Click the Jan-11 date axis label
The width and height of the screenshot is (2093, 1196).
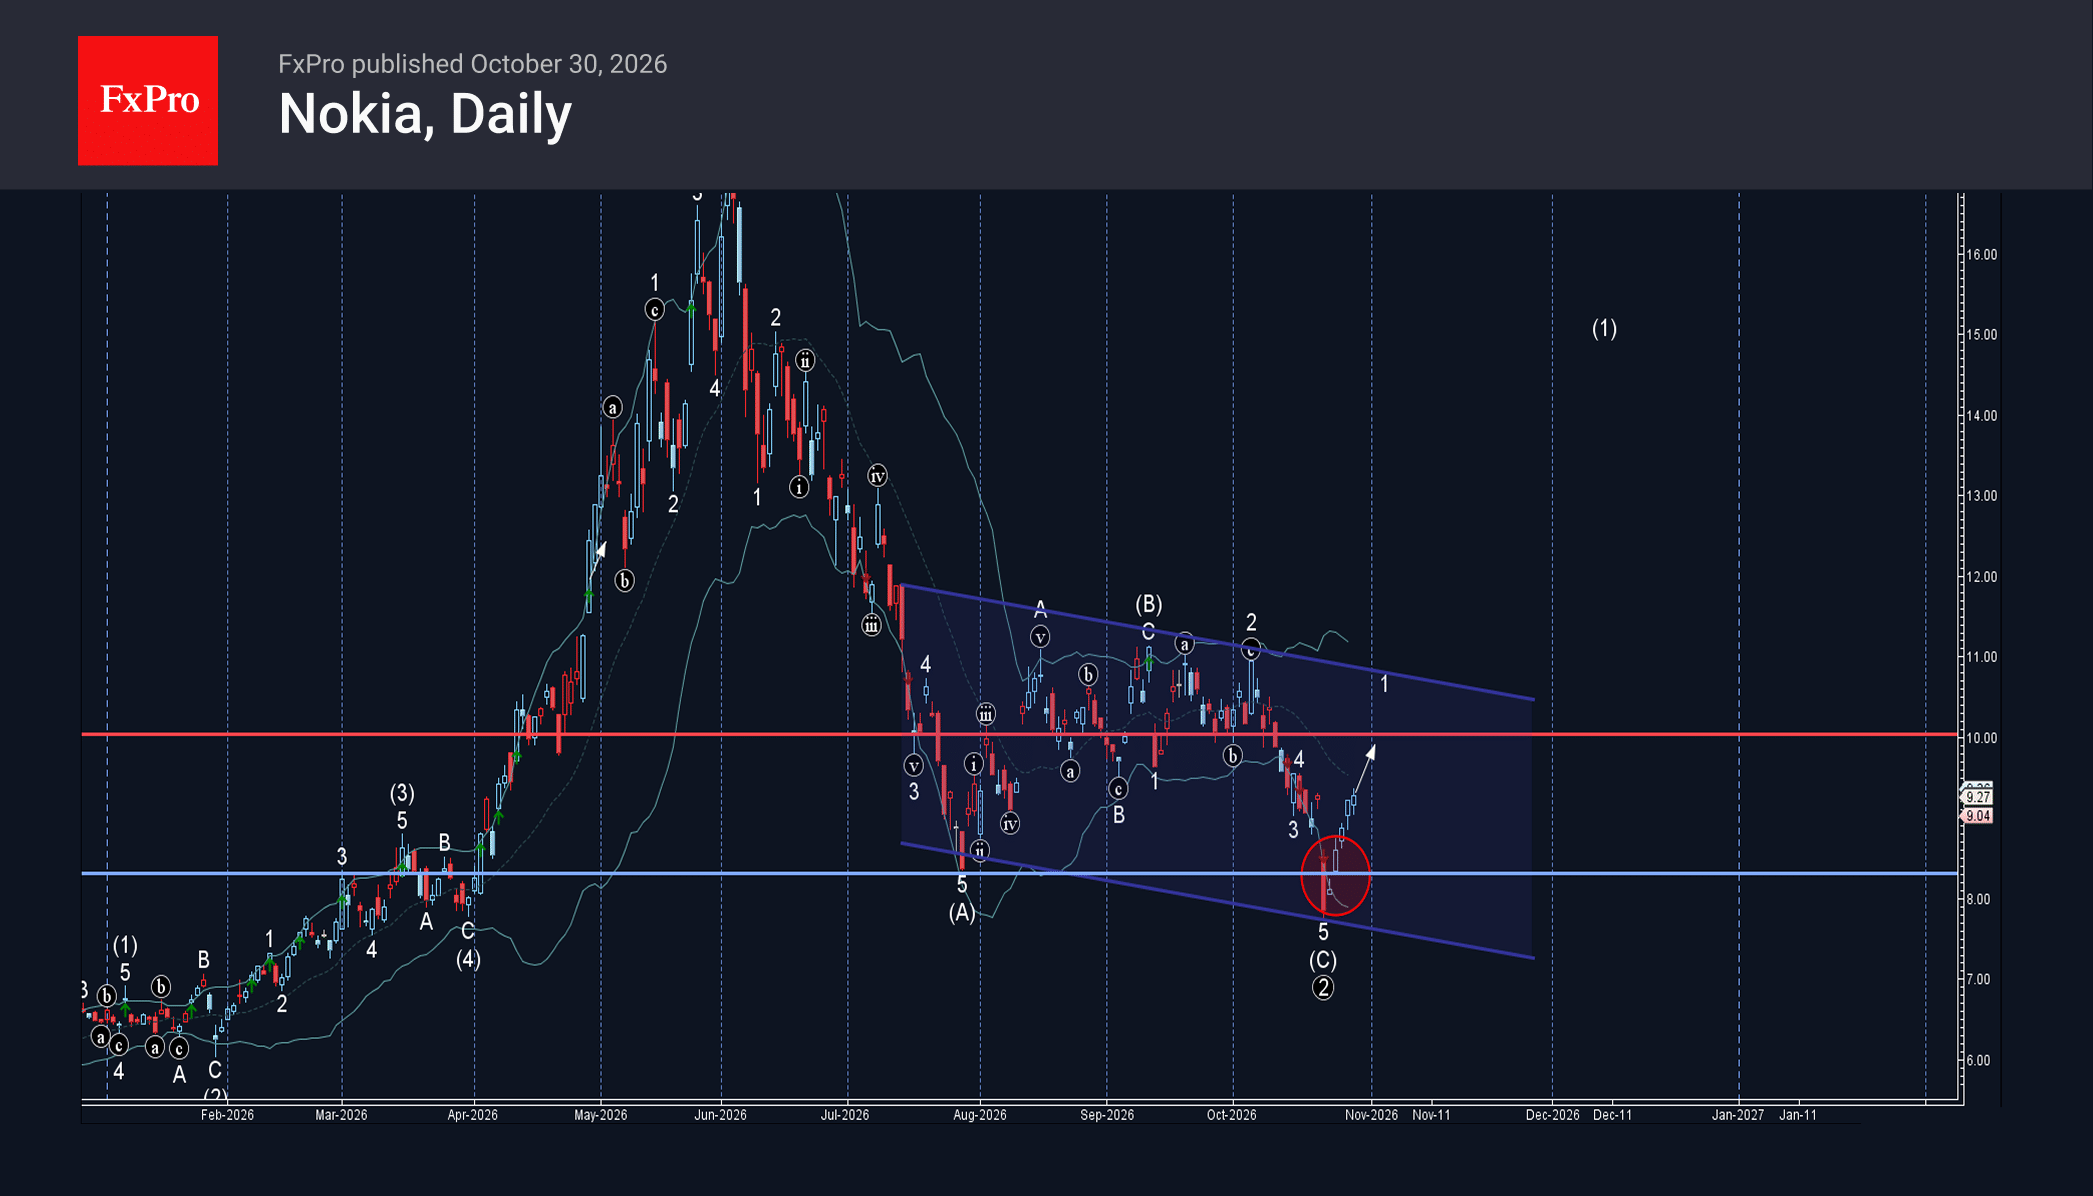pos(1798,1115)
